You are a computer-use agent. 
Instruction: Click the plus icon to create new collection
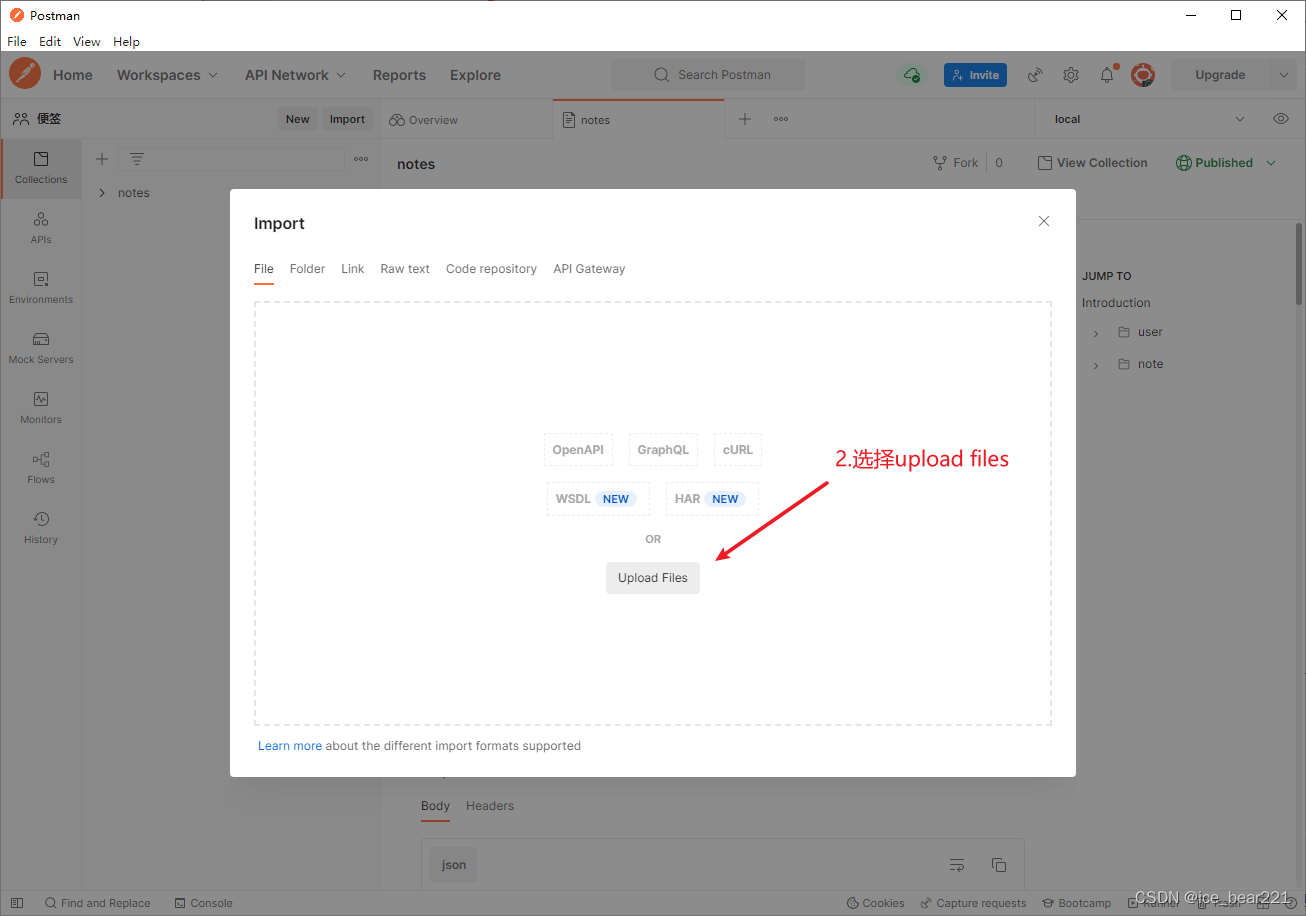[x=102, y=159]
